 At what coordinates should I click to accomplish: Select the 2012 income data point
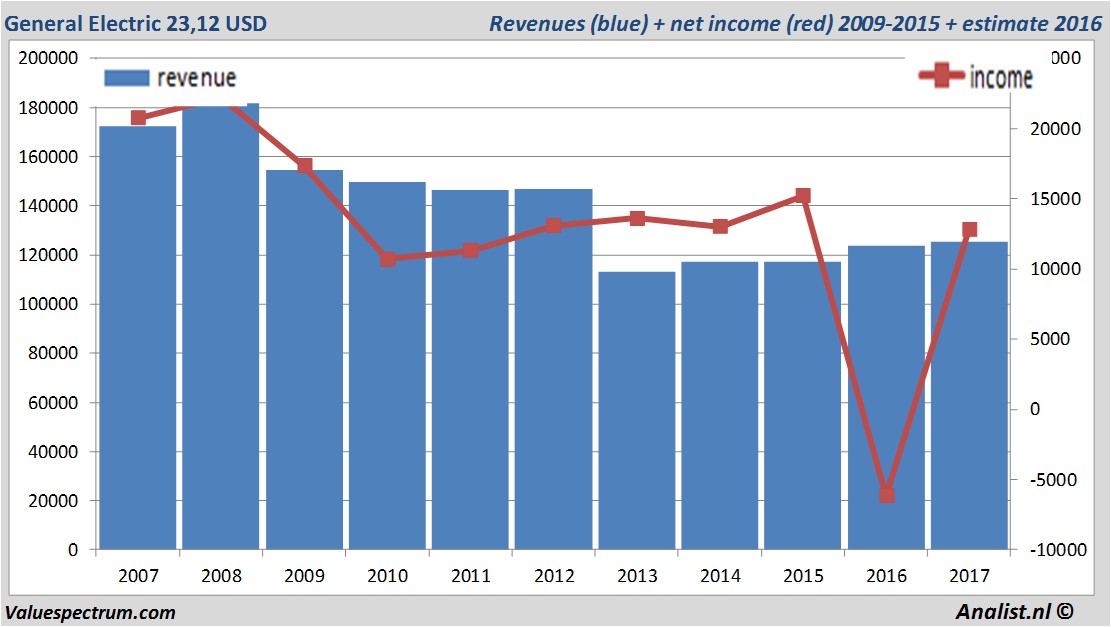554,225
